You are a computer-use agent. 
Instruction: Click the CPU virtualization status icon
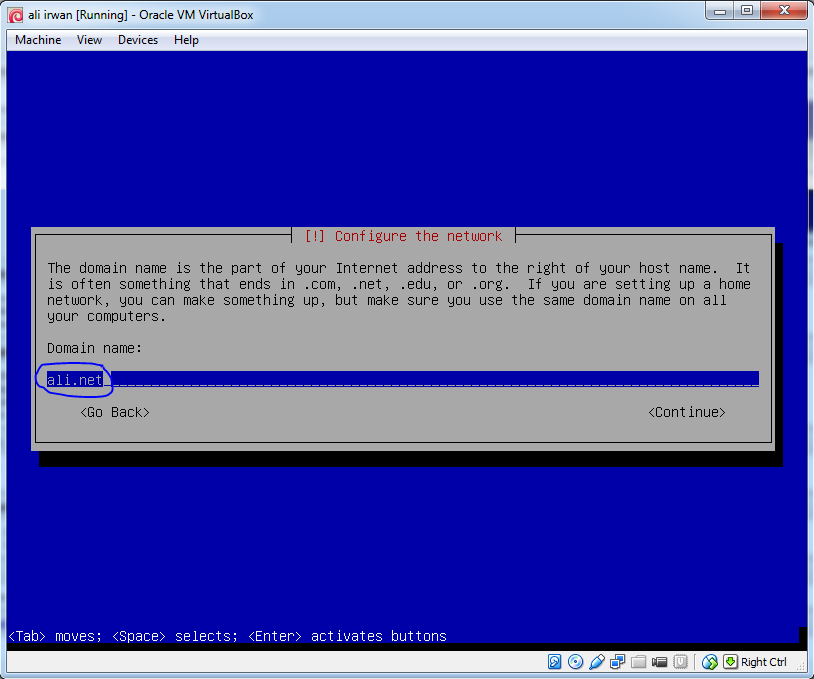680,661
